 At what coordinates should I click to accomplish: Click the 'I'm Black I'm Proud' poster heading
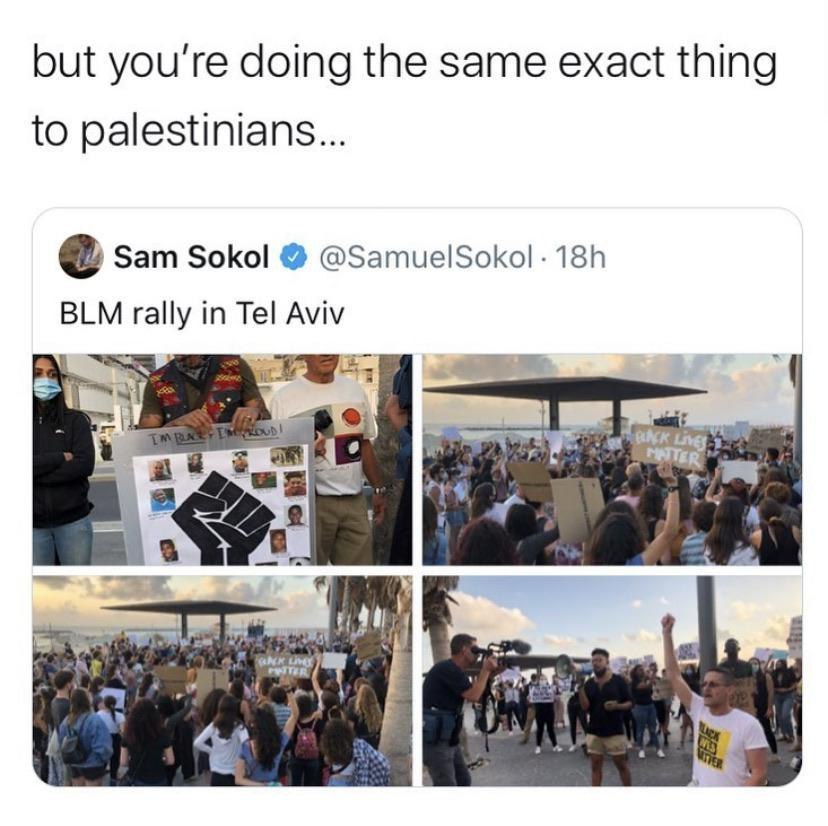[x=213, y=434]
